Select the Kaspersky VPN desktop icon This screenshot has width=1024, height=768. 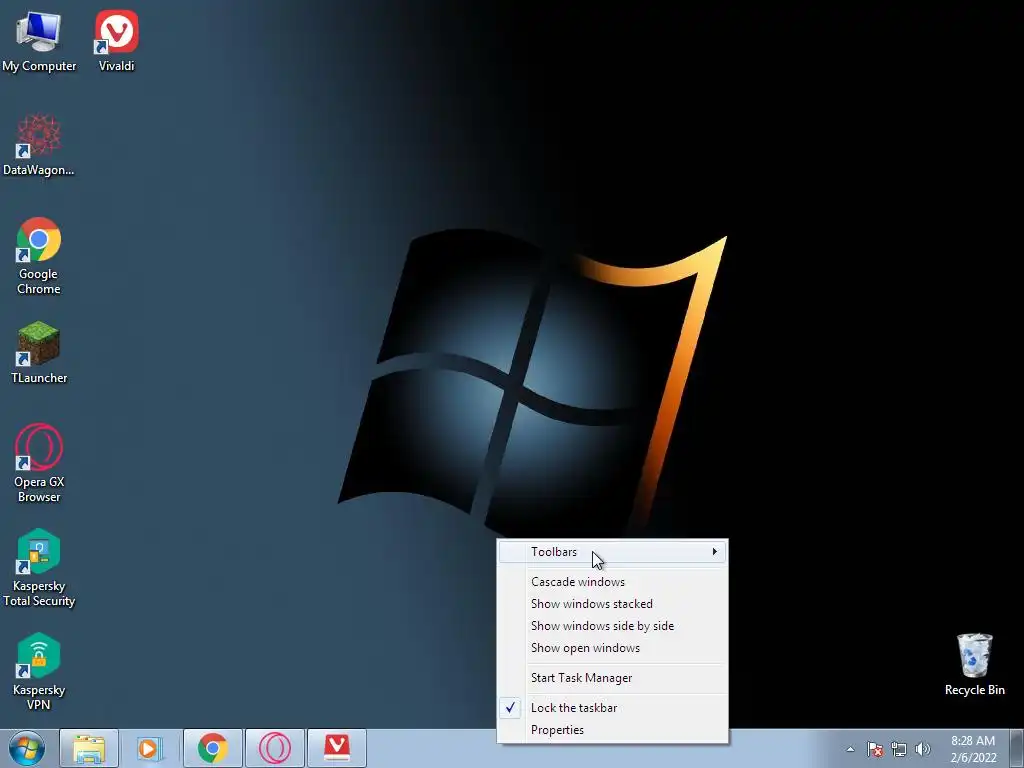39,671
